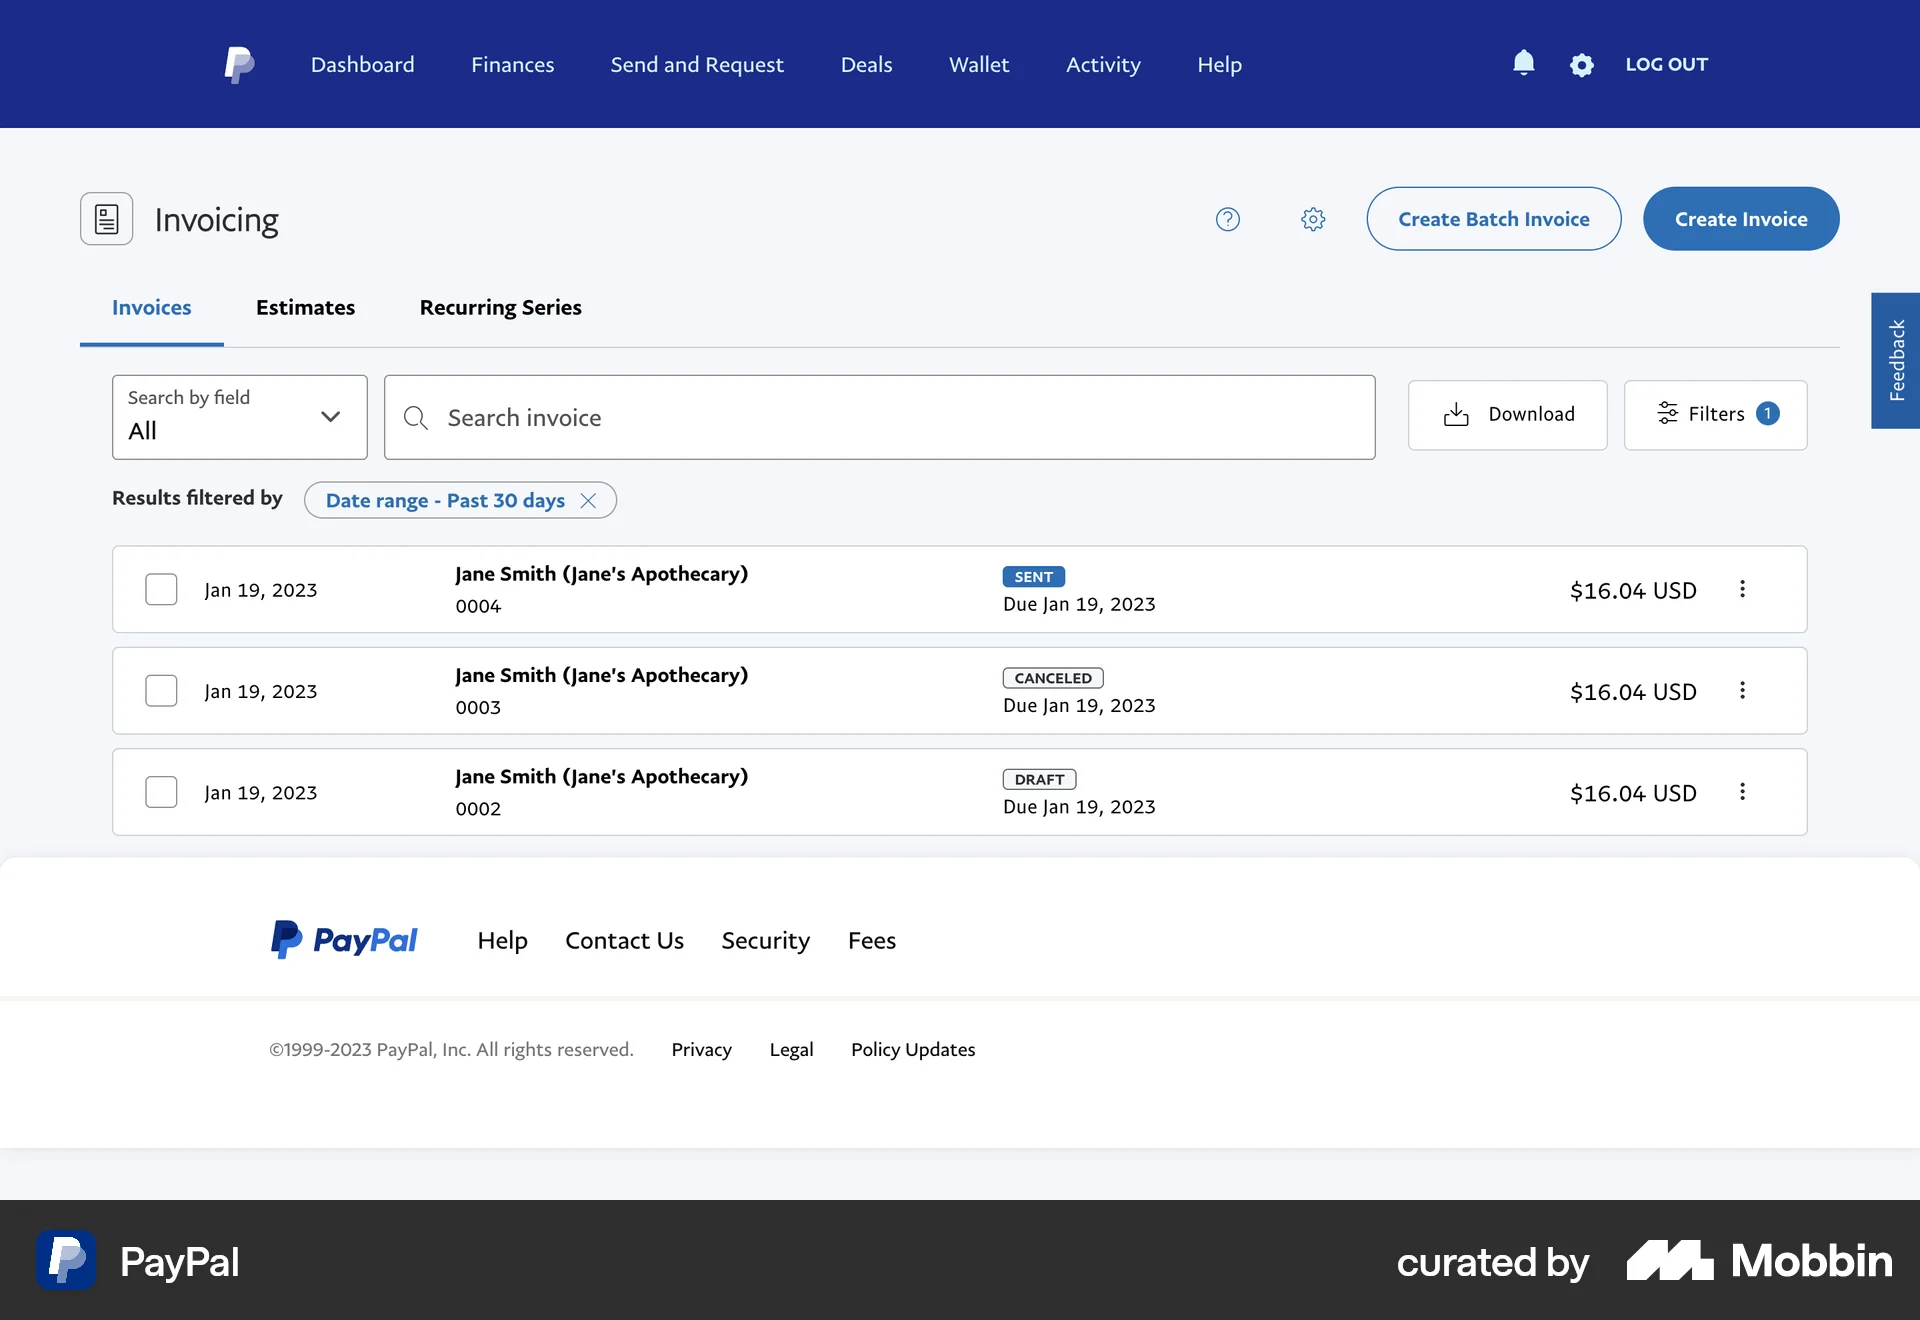This screenshot has width=1920, height=1320.
Task: Open notifications via the bell icon
Action: click(1524, 64)
